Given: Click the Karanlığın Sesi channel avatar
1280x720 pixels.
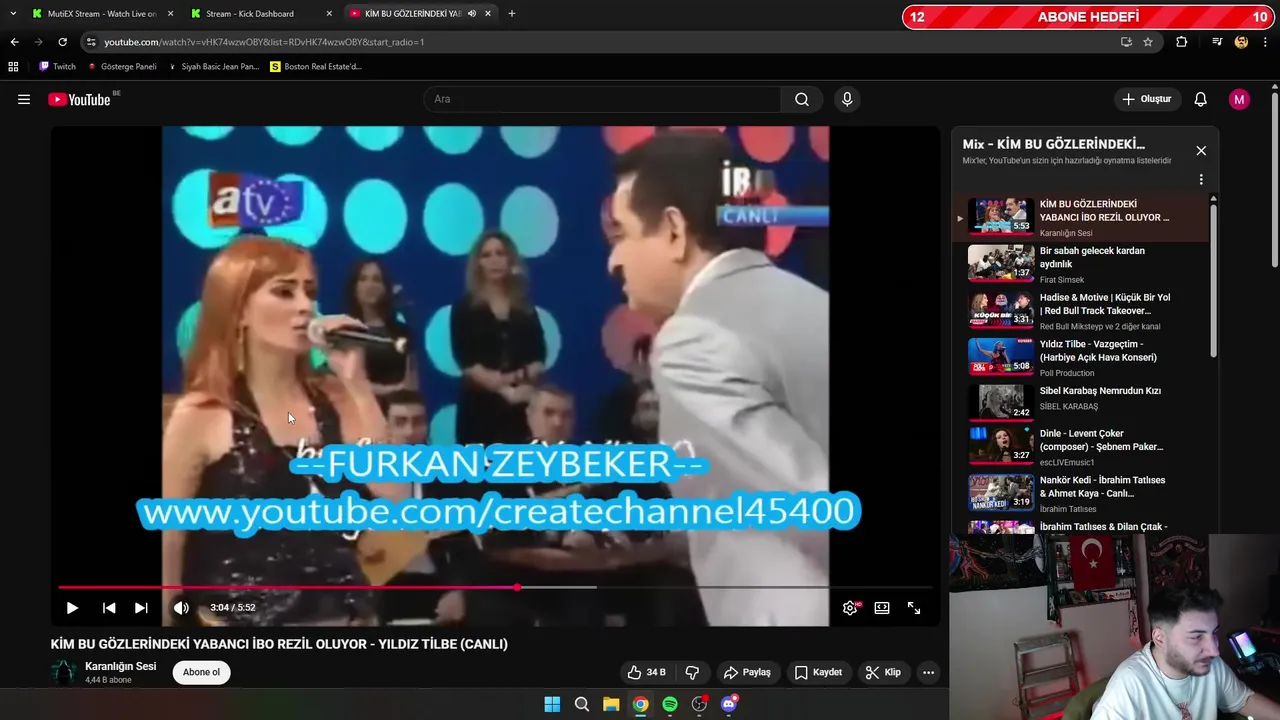Looking at the screenshot, I should point(64,672).
